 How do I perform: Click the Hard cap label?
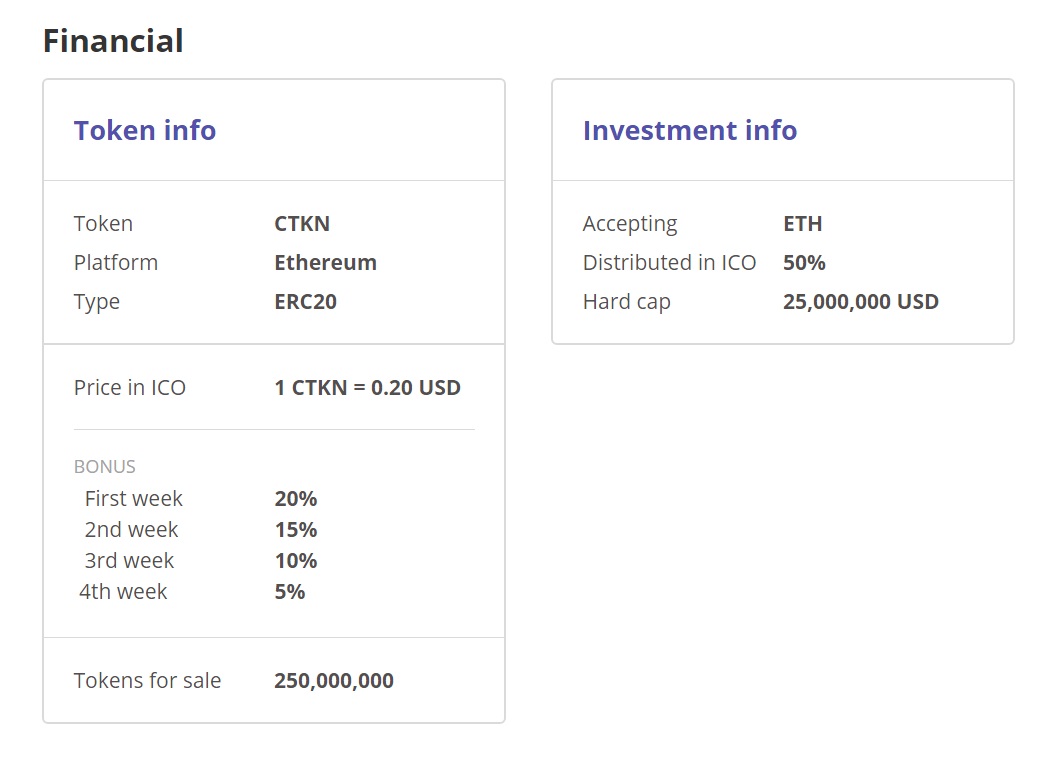[626, 302]
